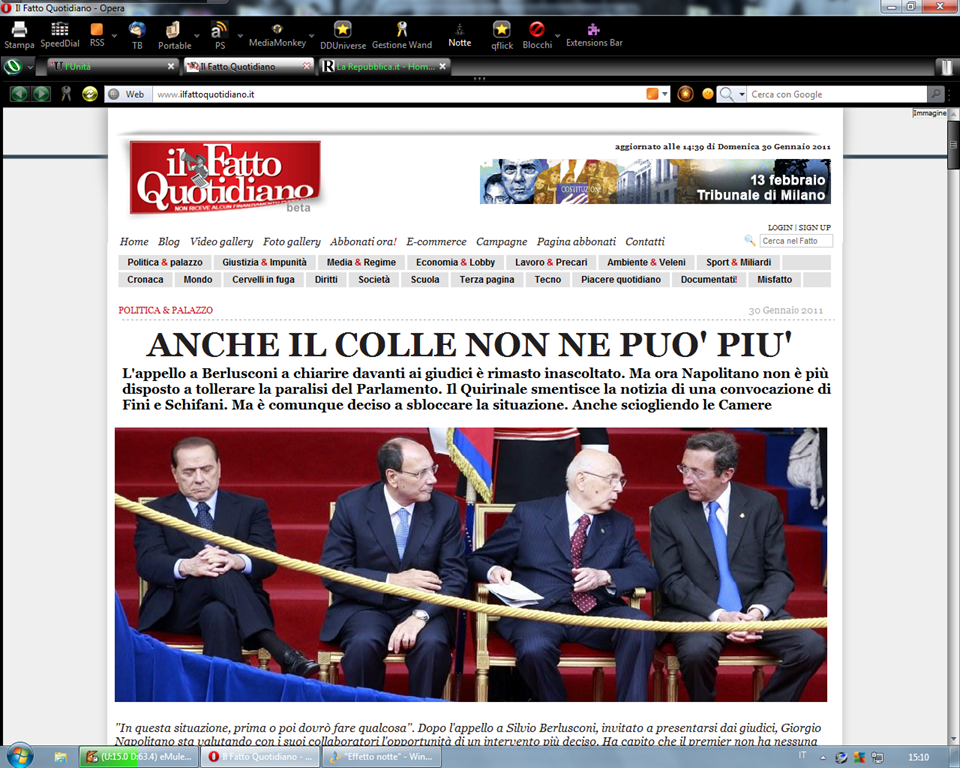Click the magnifier icon beside Cerca nel Fatto
Screen dimensions: 960x768
pyautogui.click(x=749, y=241)
